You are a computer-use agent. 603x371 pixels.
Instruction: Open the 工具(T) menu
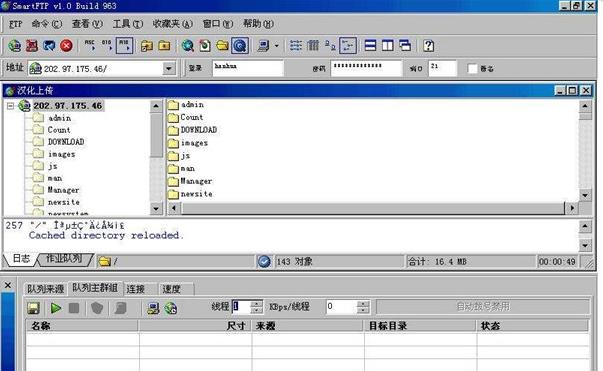tap(128, 24)
